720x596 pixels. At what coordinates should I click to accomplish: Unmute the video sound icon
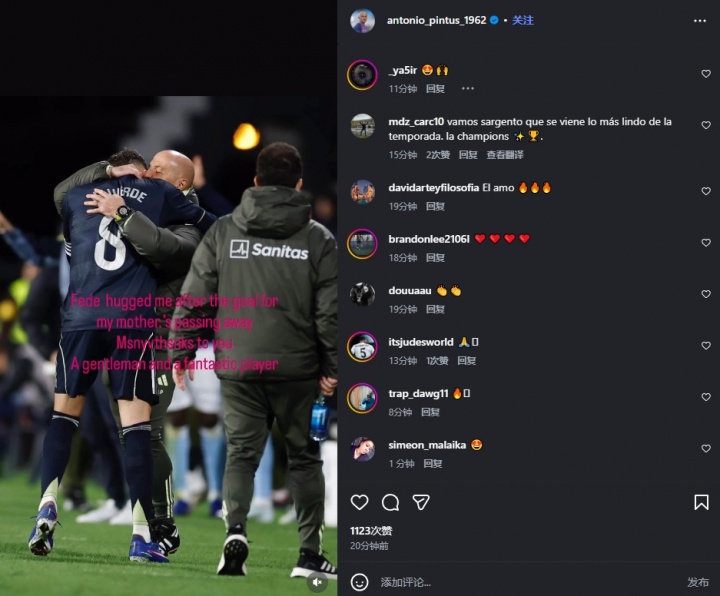(x=317, y=582)
